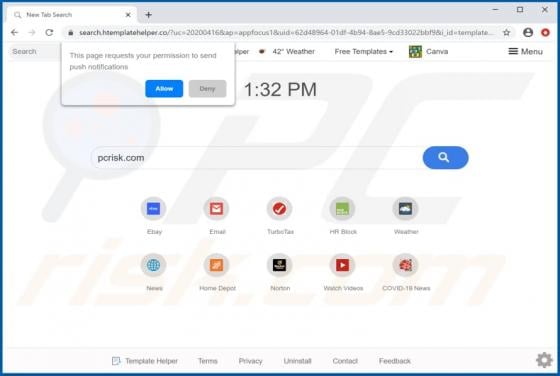Select the New Tab Search tab

coord(71,15)
